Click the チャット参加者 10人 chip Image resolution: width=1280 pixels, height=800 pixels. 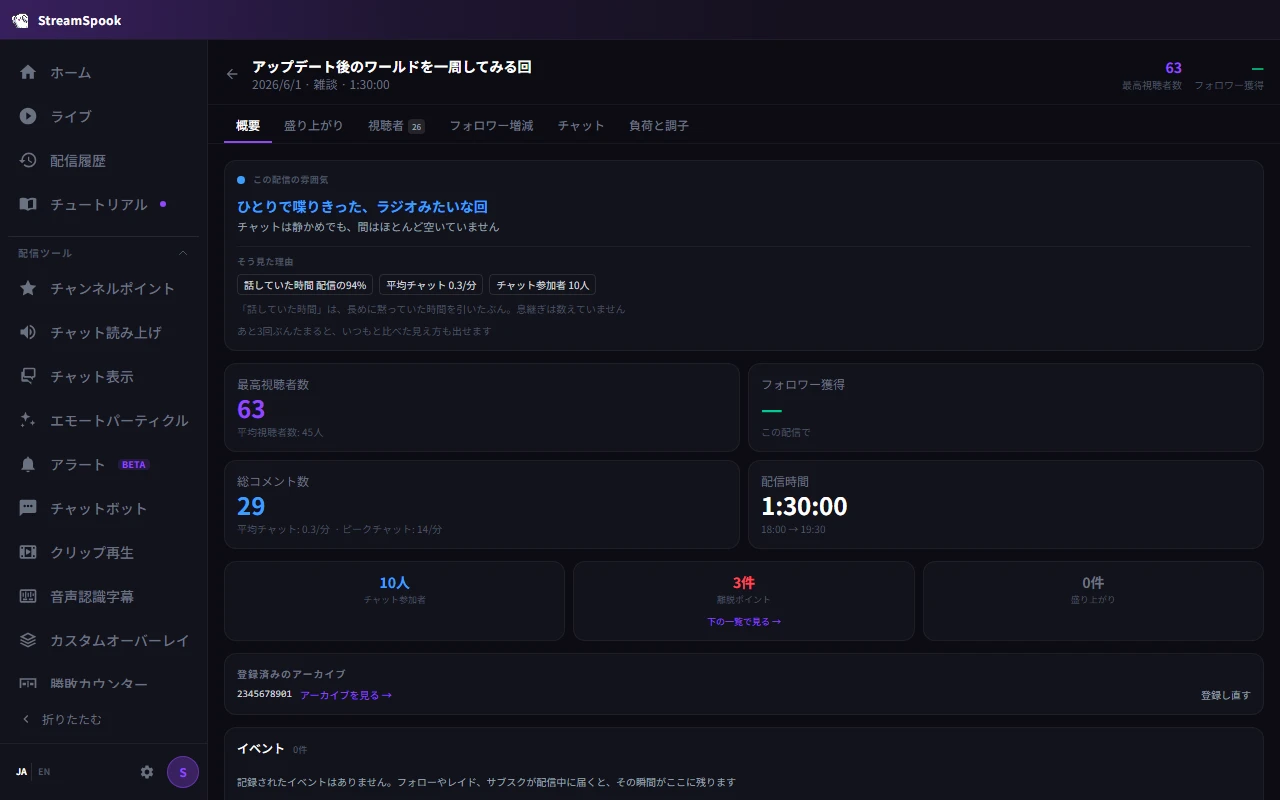[543, 285]
